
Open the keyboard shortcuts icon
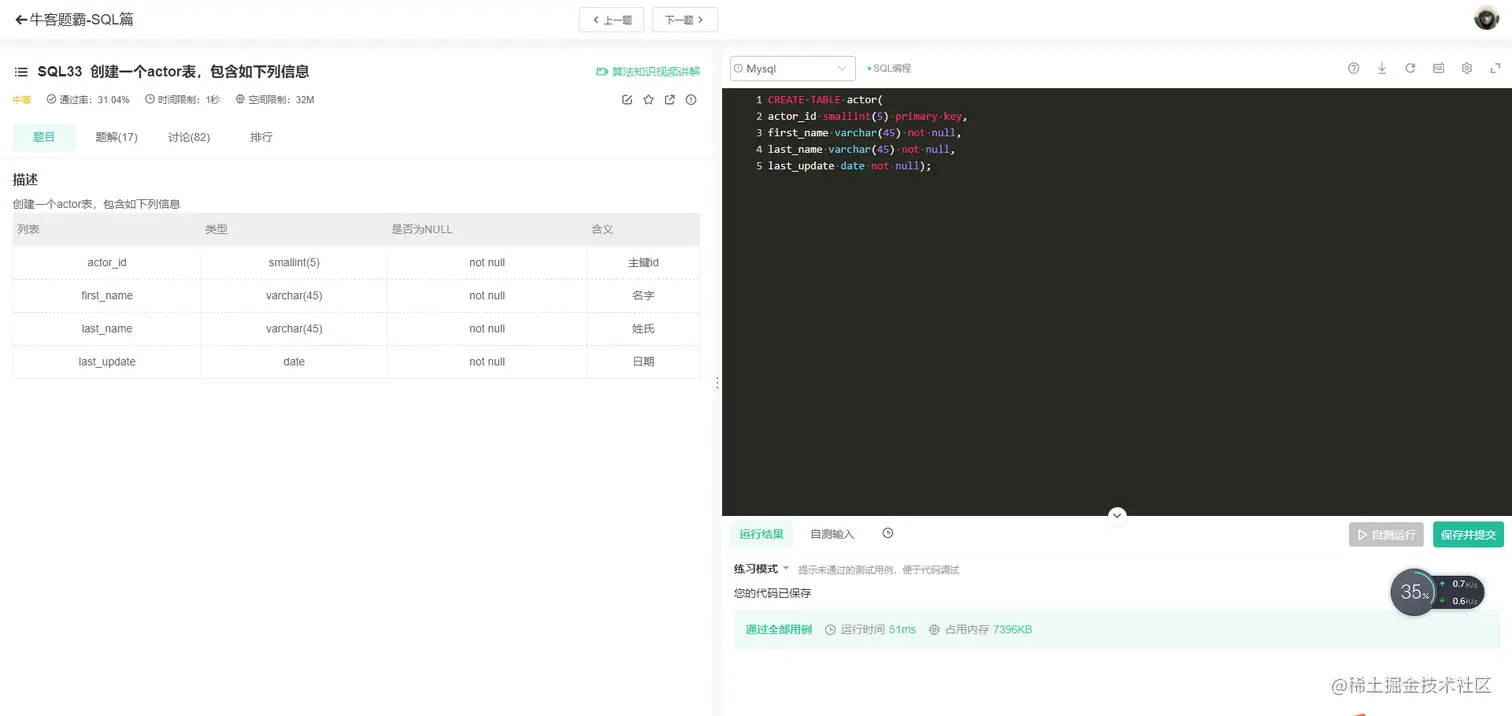pos(1438,68)
